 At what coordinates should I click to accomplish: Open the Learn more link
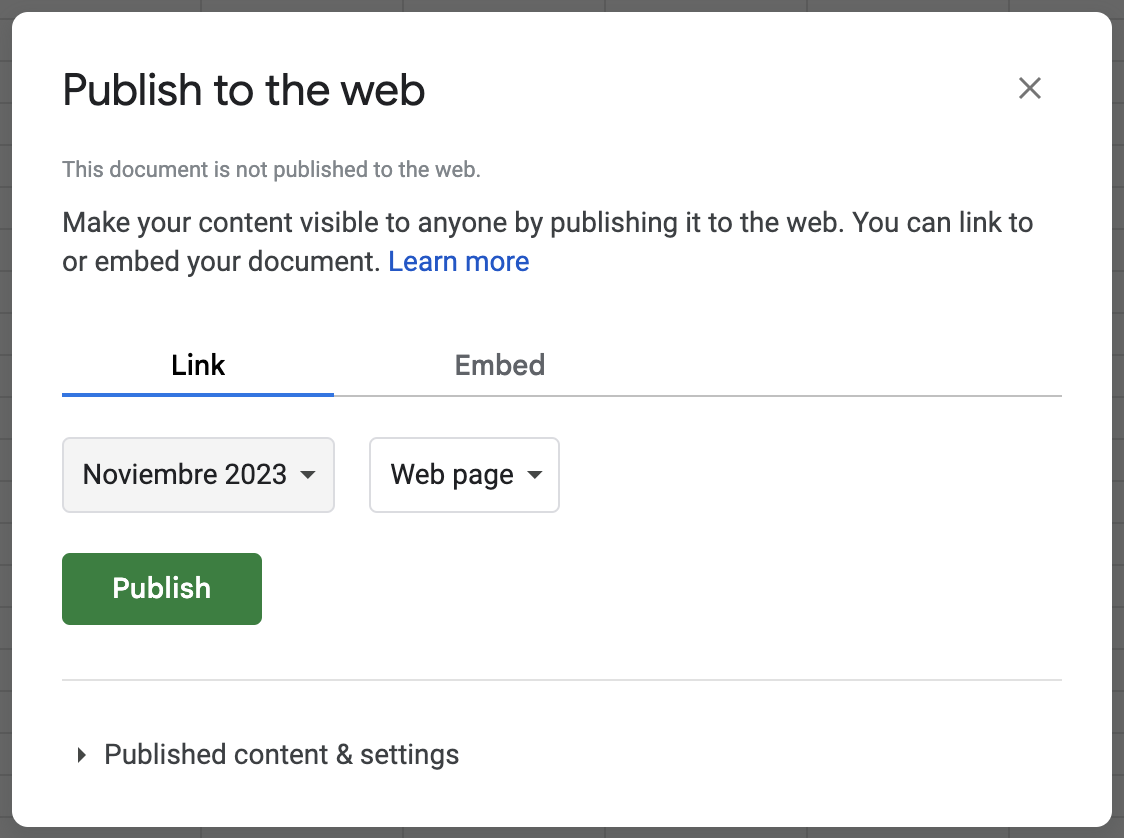click(x=458, y=262)
